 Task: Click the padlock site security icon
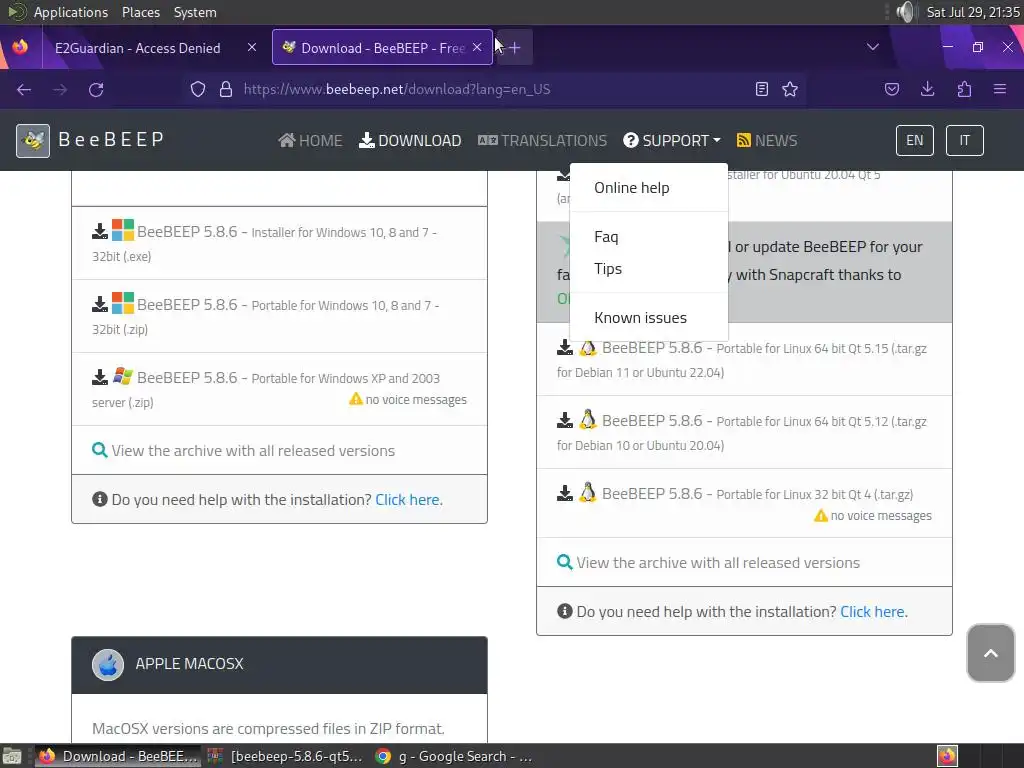coord(226,89)
